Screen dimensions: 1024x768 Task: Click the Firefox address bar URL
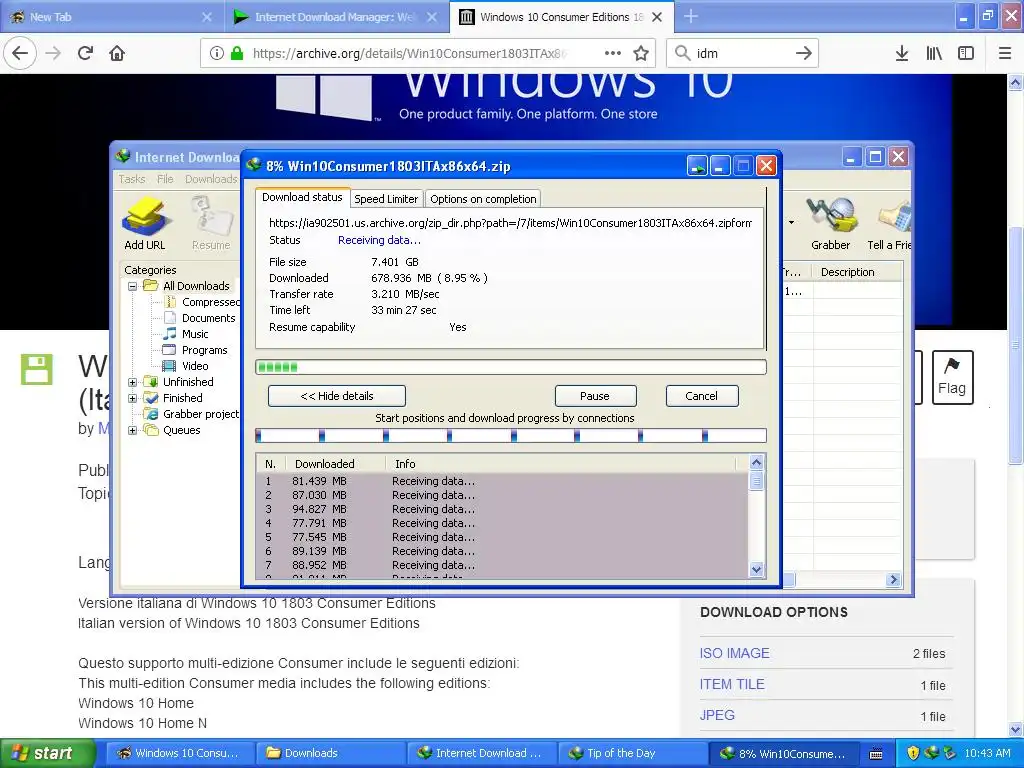[x=410, y=54]
